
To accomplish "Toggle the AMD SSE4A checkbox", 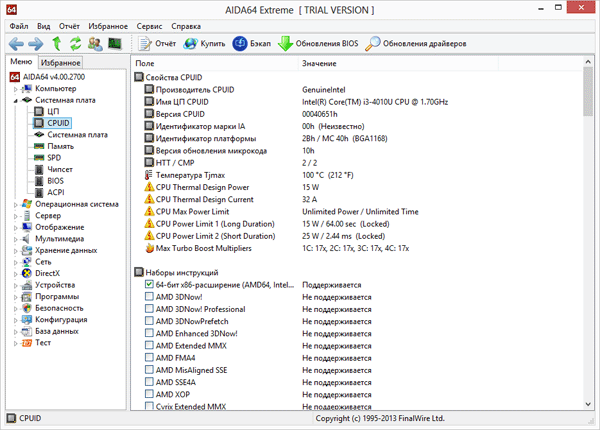I will pyautogui.click(x=149, y=382).
